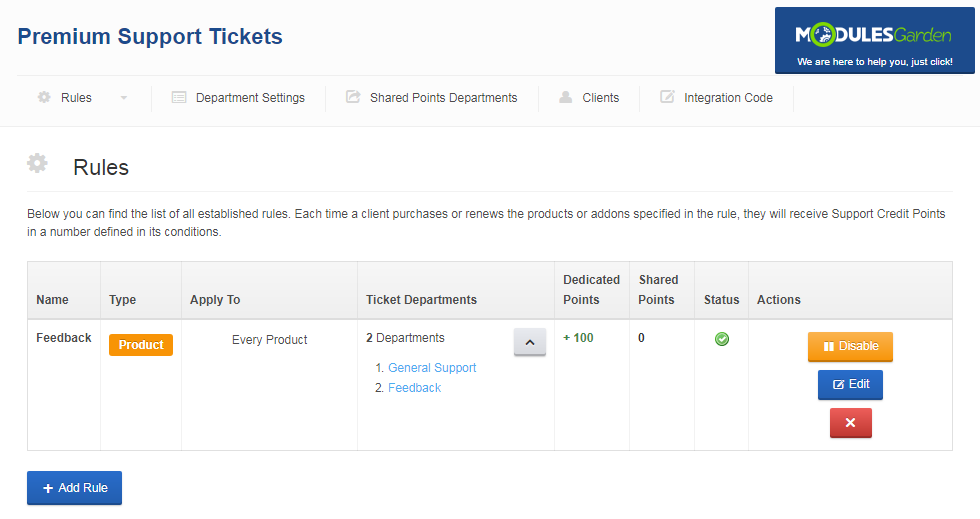Click the Rules page heading

pyautogui.click(x=101, y=168)
